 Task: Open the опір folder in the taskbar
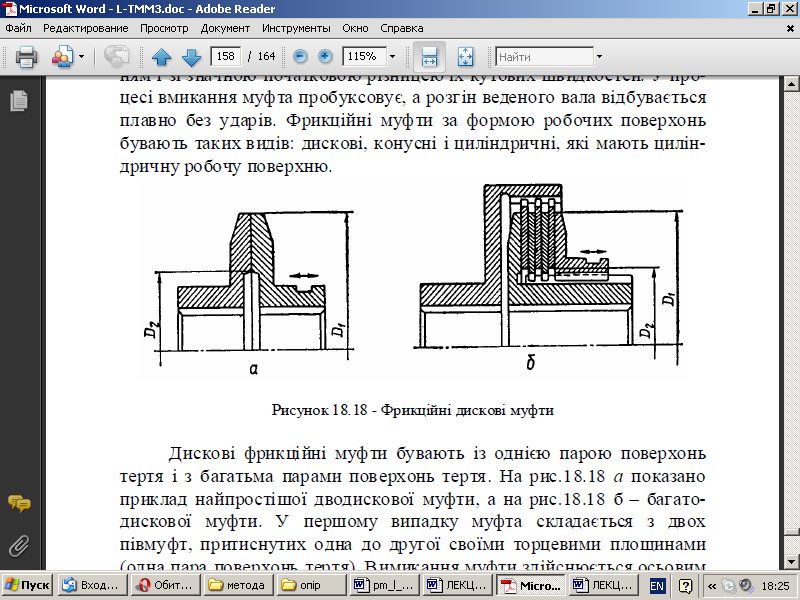[311, 585]
